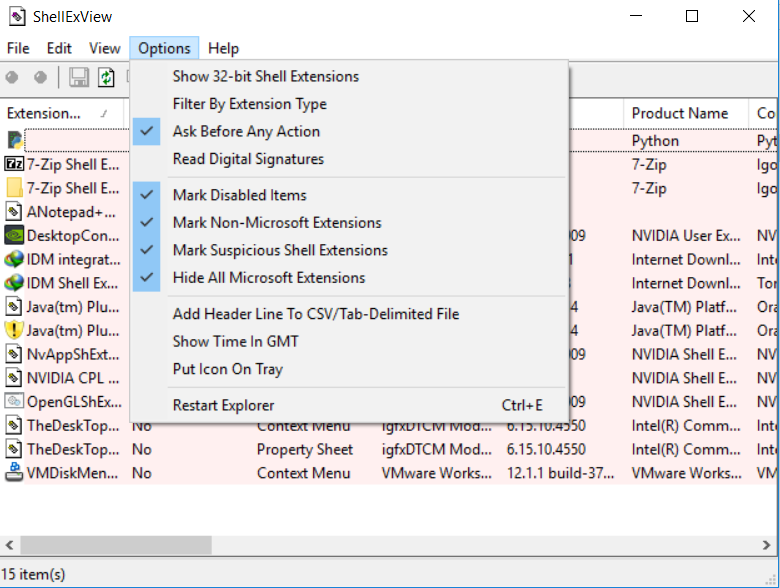This screenshot has height=588, width=780.
Task: Click the second gray circle toolbar icon
Action: coord(40,77)
